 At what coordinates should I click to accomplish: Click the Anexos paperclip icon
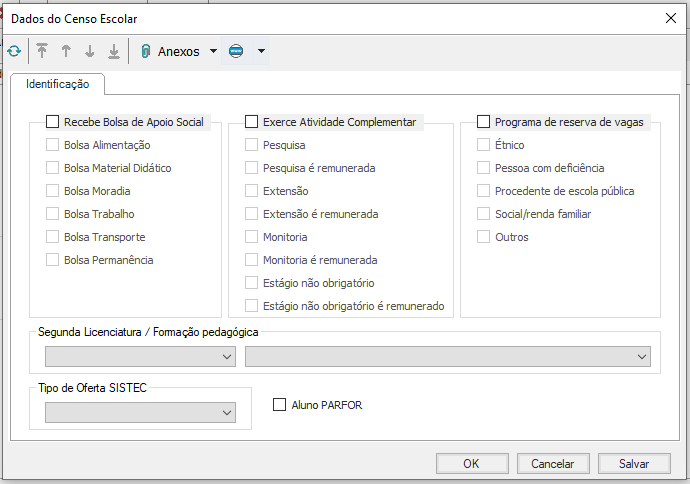click(x=146, y=51)
